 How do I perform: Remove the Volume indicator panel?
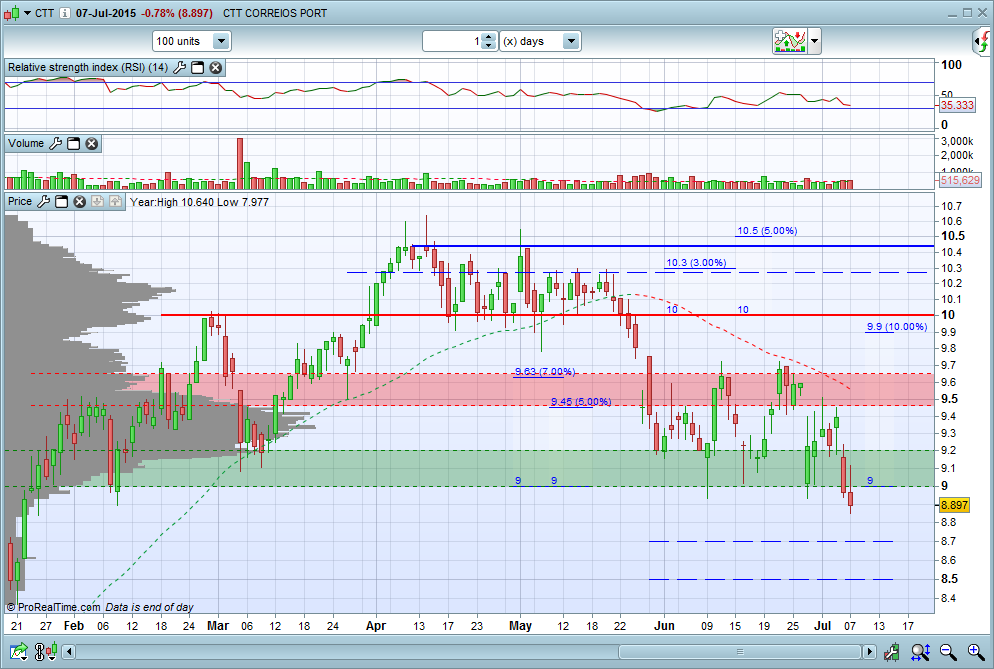91,144
